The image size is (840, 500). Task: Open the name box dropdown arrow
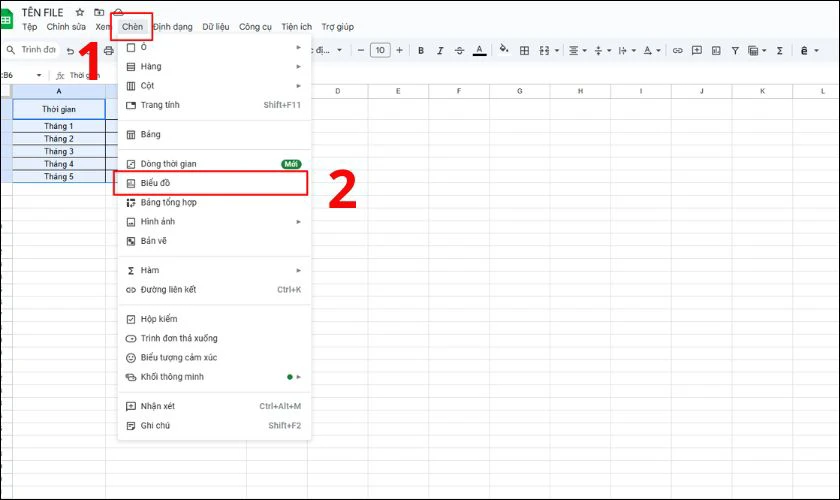pos(39,75)
